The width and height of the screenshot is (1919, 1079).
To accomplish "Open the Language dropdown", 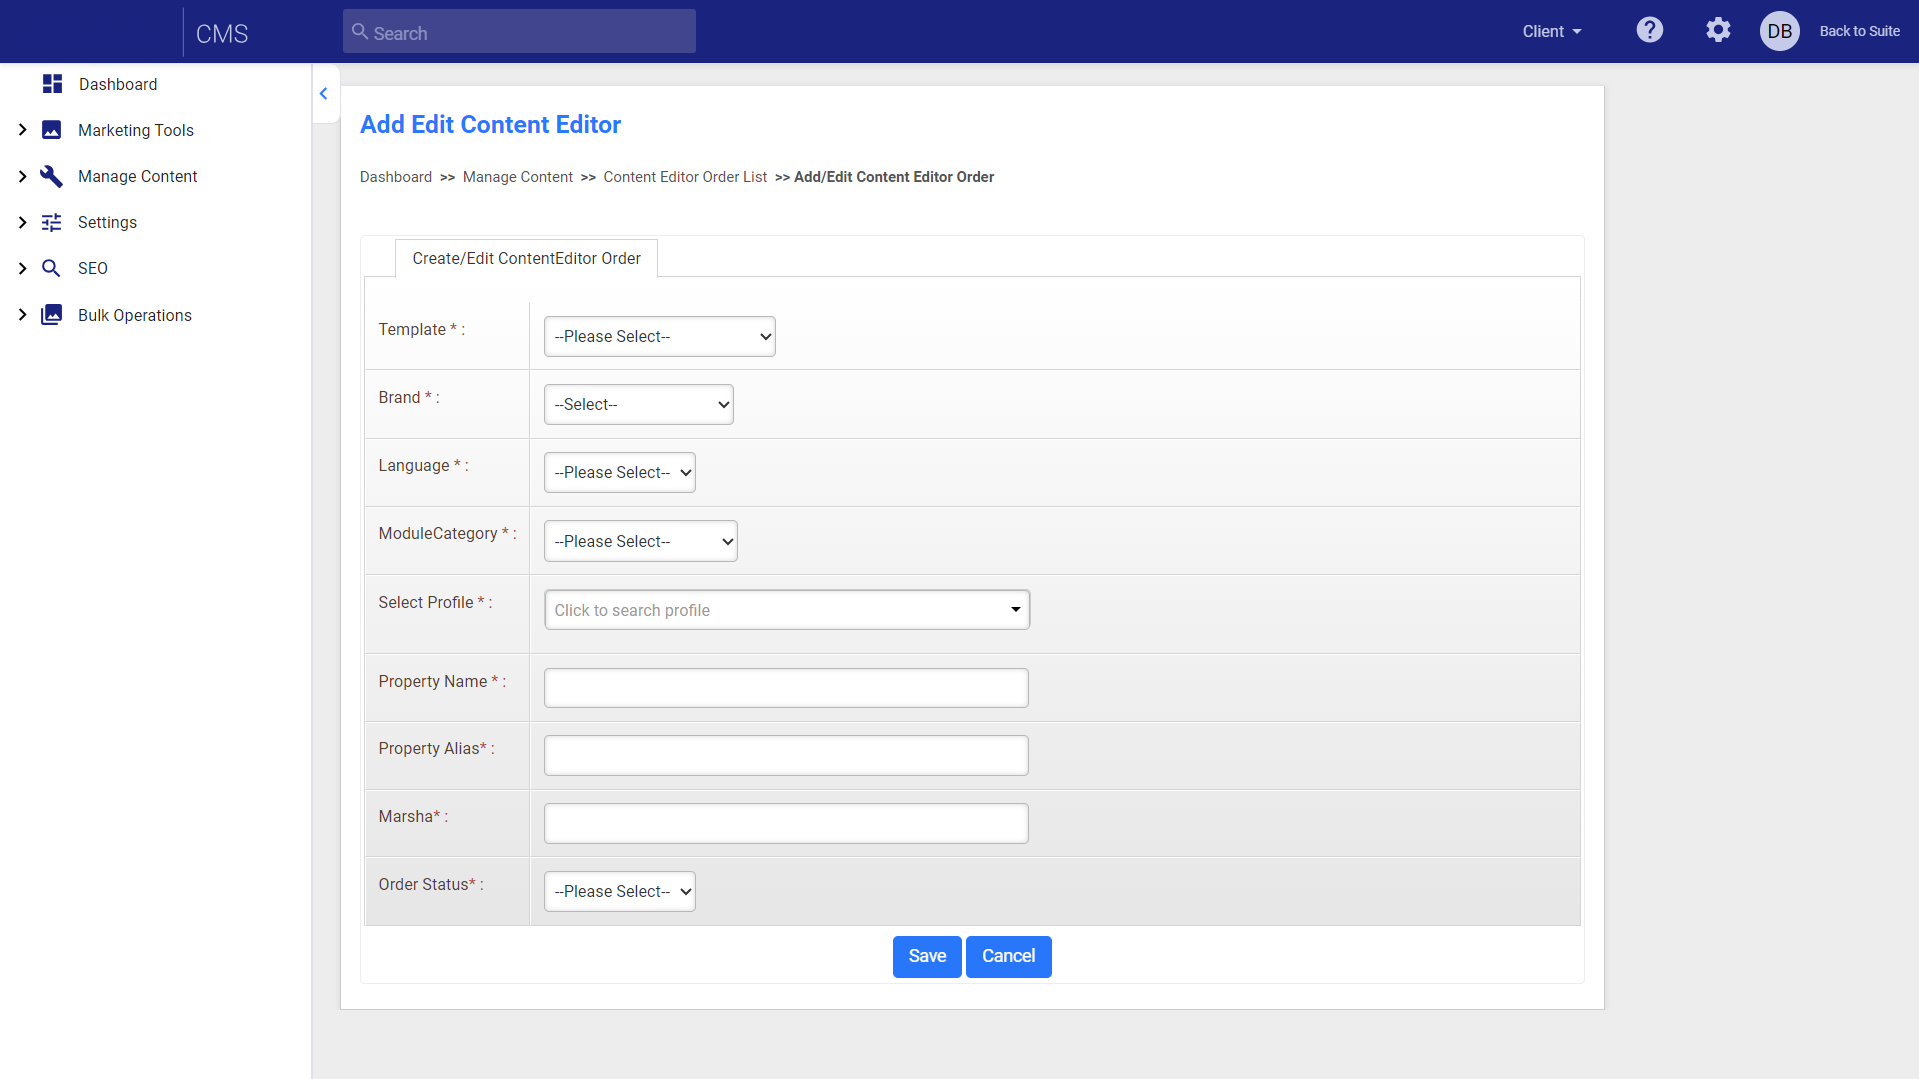I will coord(620,472).
